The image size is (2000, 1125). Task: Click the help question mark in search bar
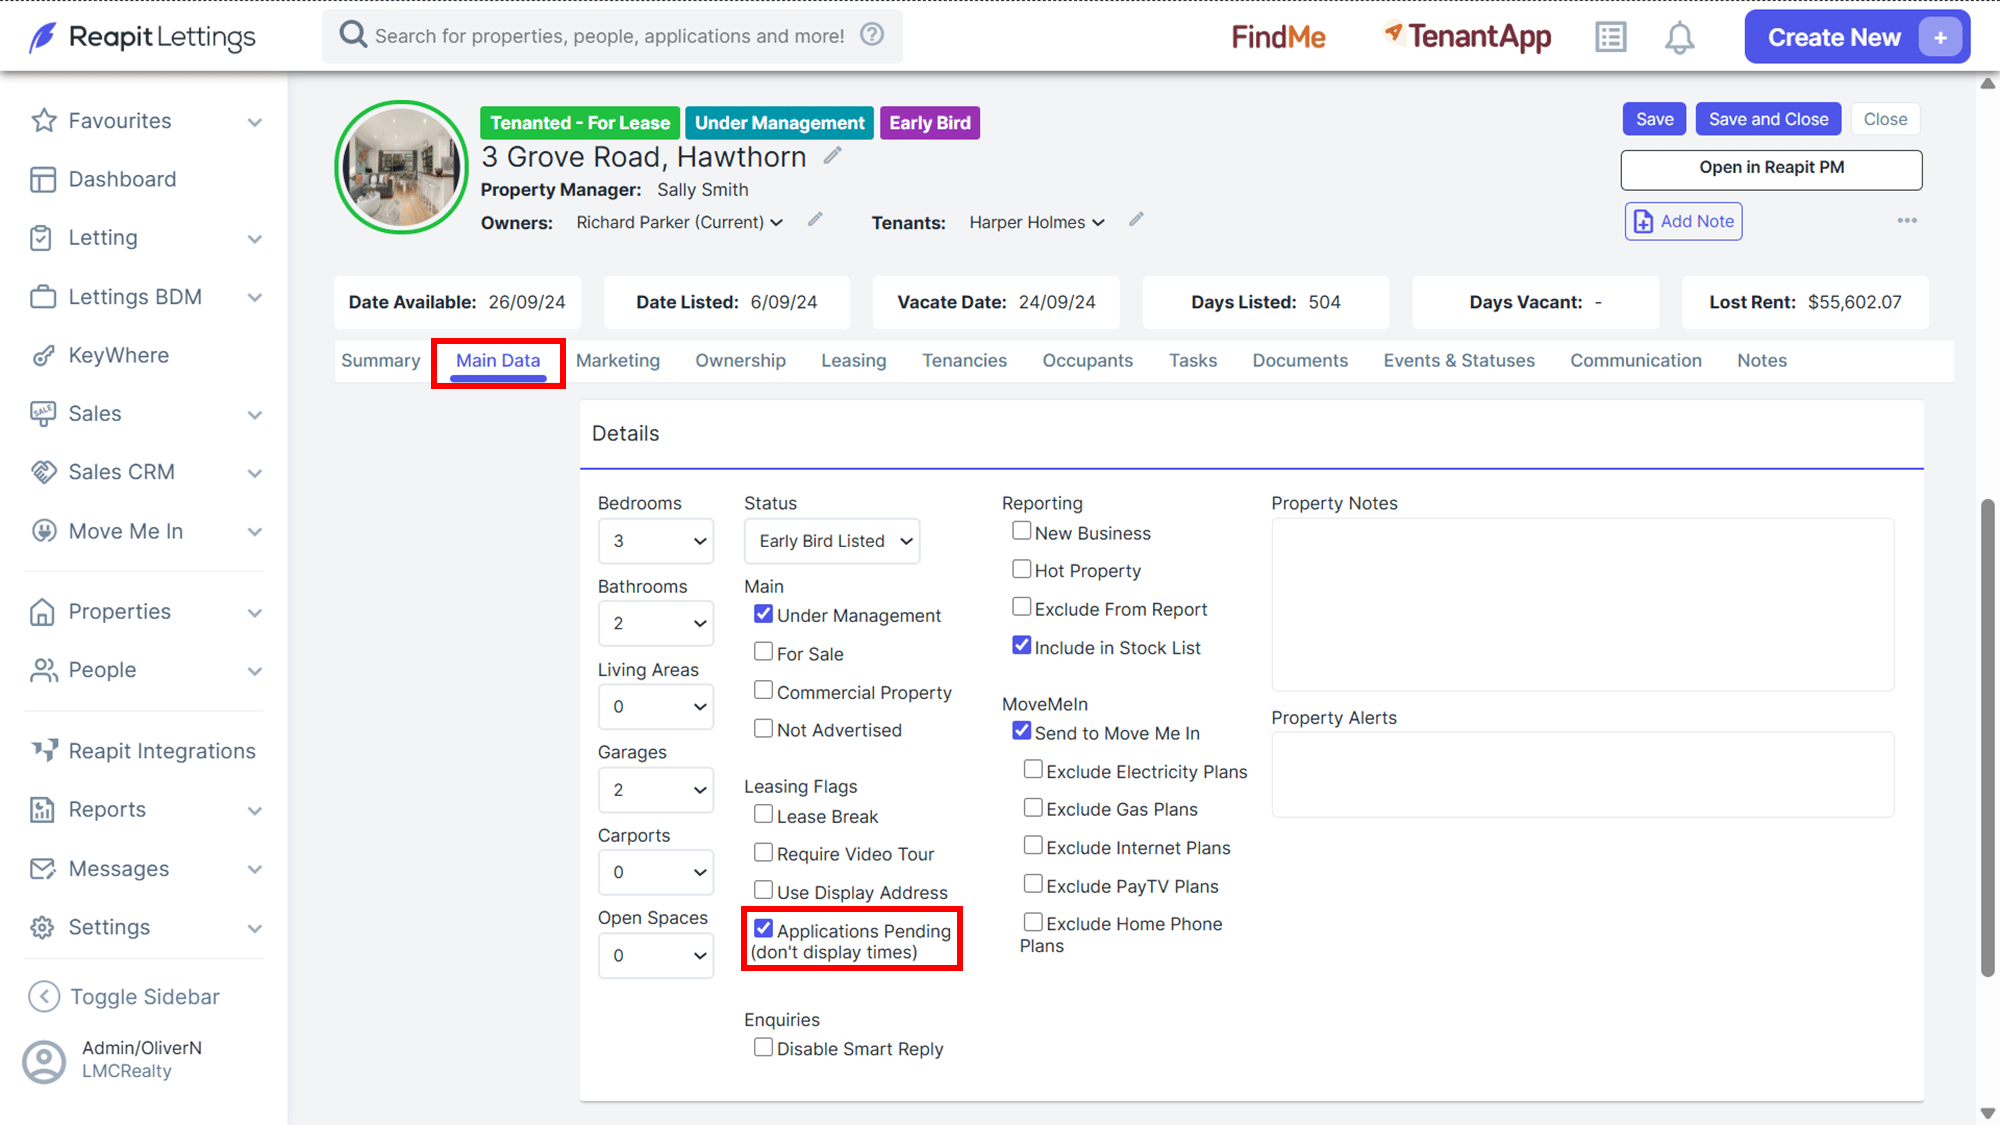pyautogui.click(x=872, y=35)
